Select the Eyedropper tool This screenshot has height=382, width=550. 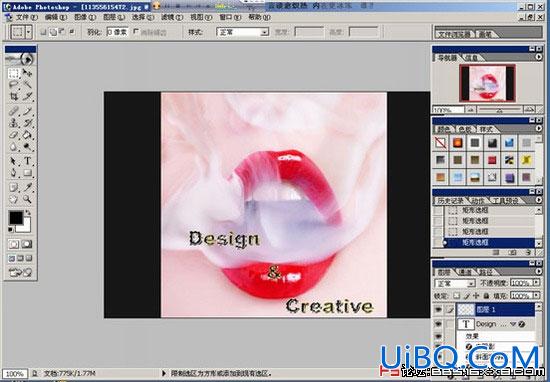(27, 188)
